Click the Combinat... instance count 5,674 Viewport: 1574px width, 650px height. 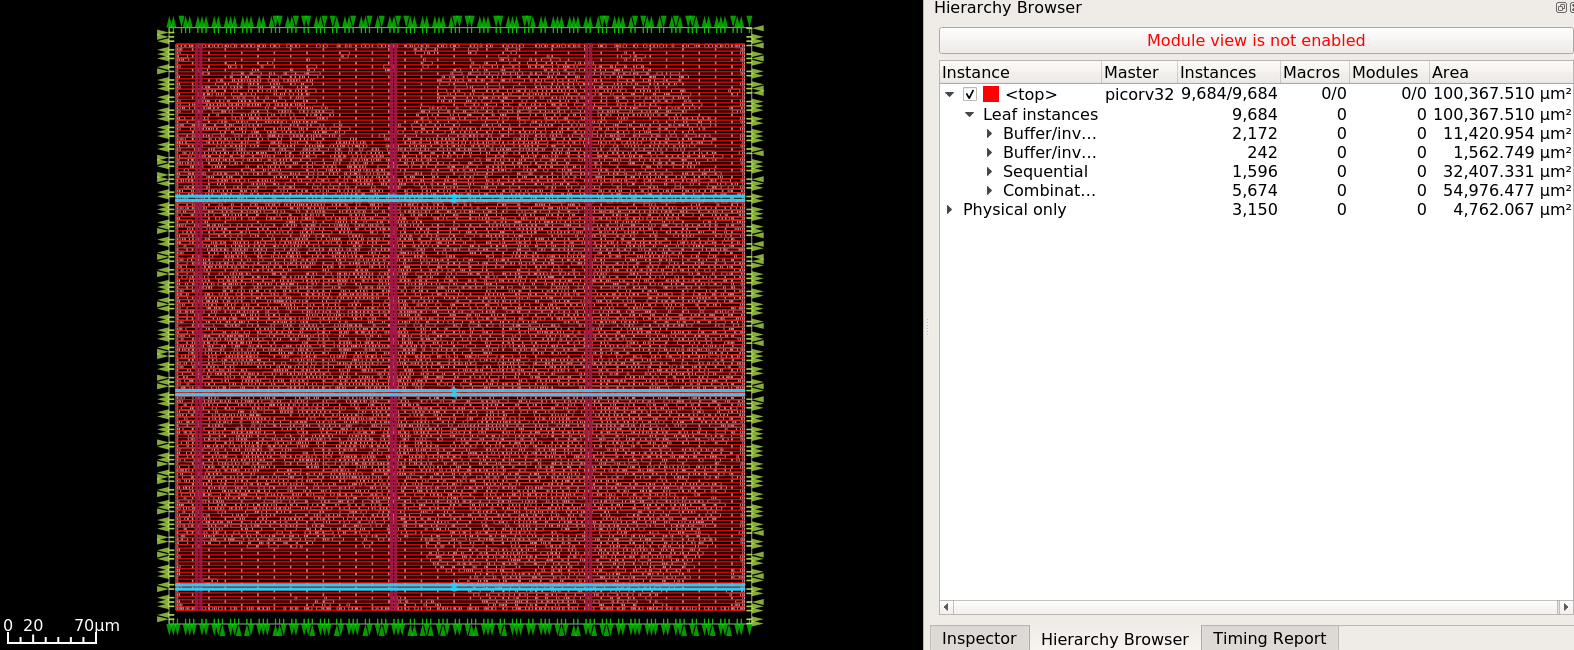(1254, 190)
